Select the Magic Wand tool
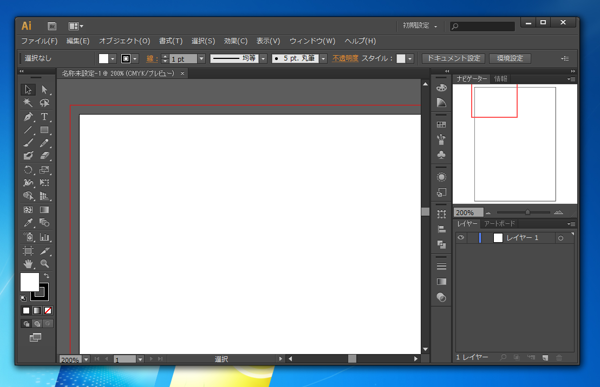 tap(28, 103)
